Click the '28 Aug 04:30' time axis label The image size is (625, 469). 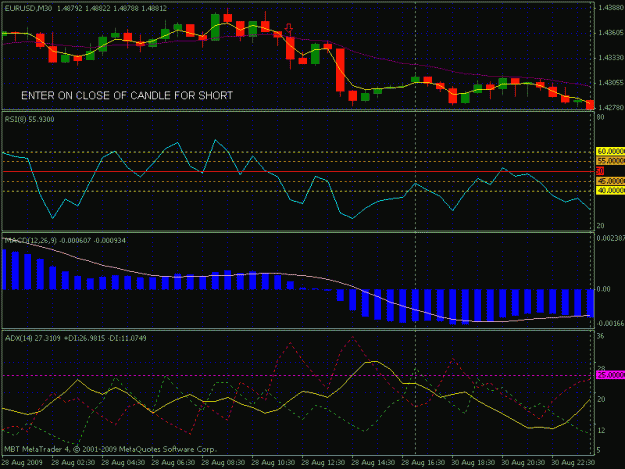point(123,463)
